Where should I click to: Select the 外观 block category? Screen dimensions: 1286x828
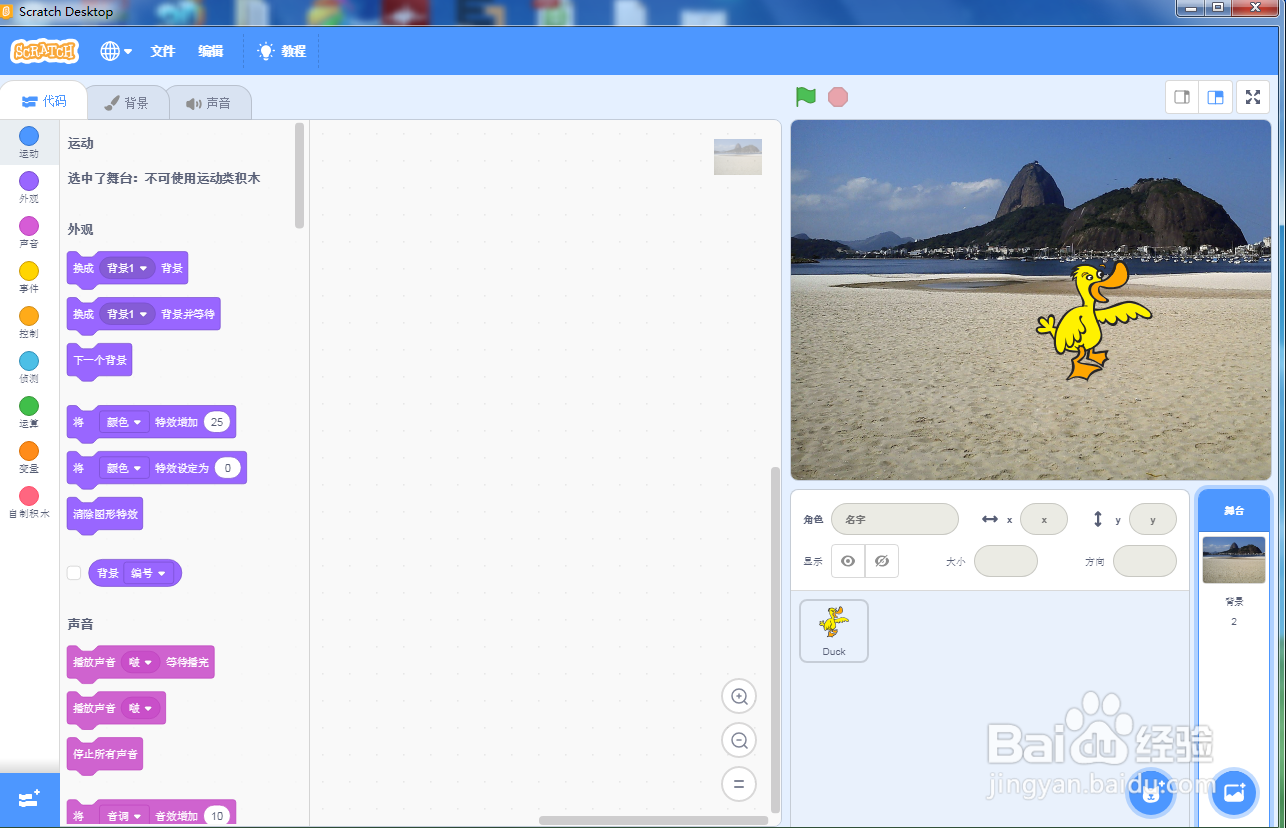coord(29,188)
